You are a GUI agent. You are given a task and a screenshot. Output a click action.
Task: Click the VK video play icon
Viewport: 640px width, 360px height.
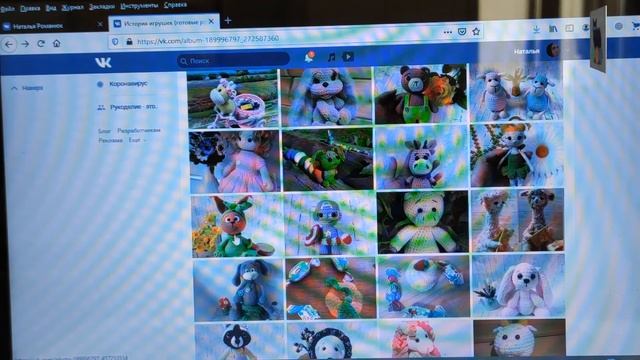348,56
